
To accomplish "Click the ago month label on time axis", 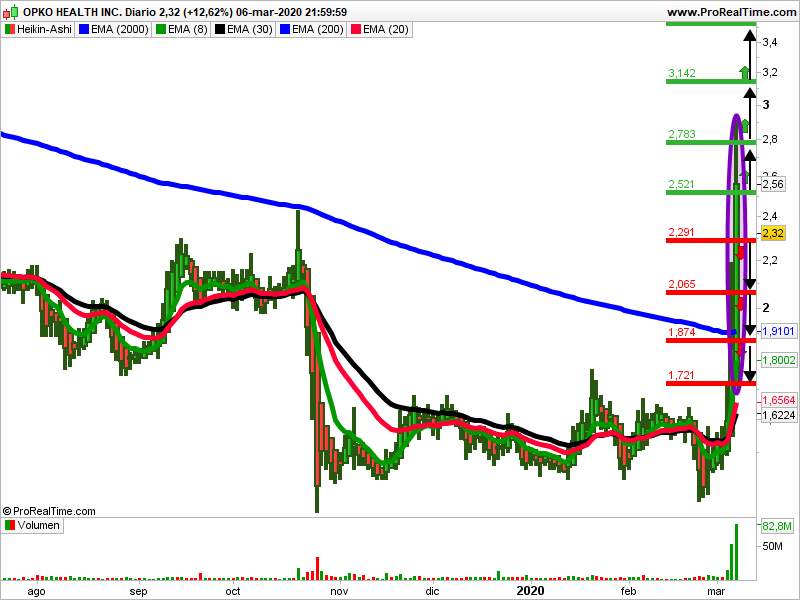I will coord(36,591).
